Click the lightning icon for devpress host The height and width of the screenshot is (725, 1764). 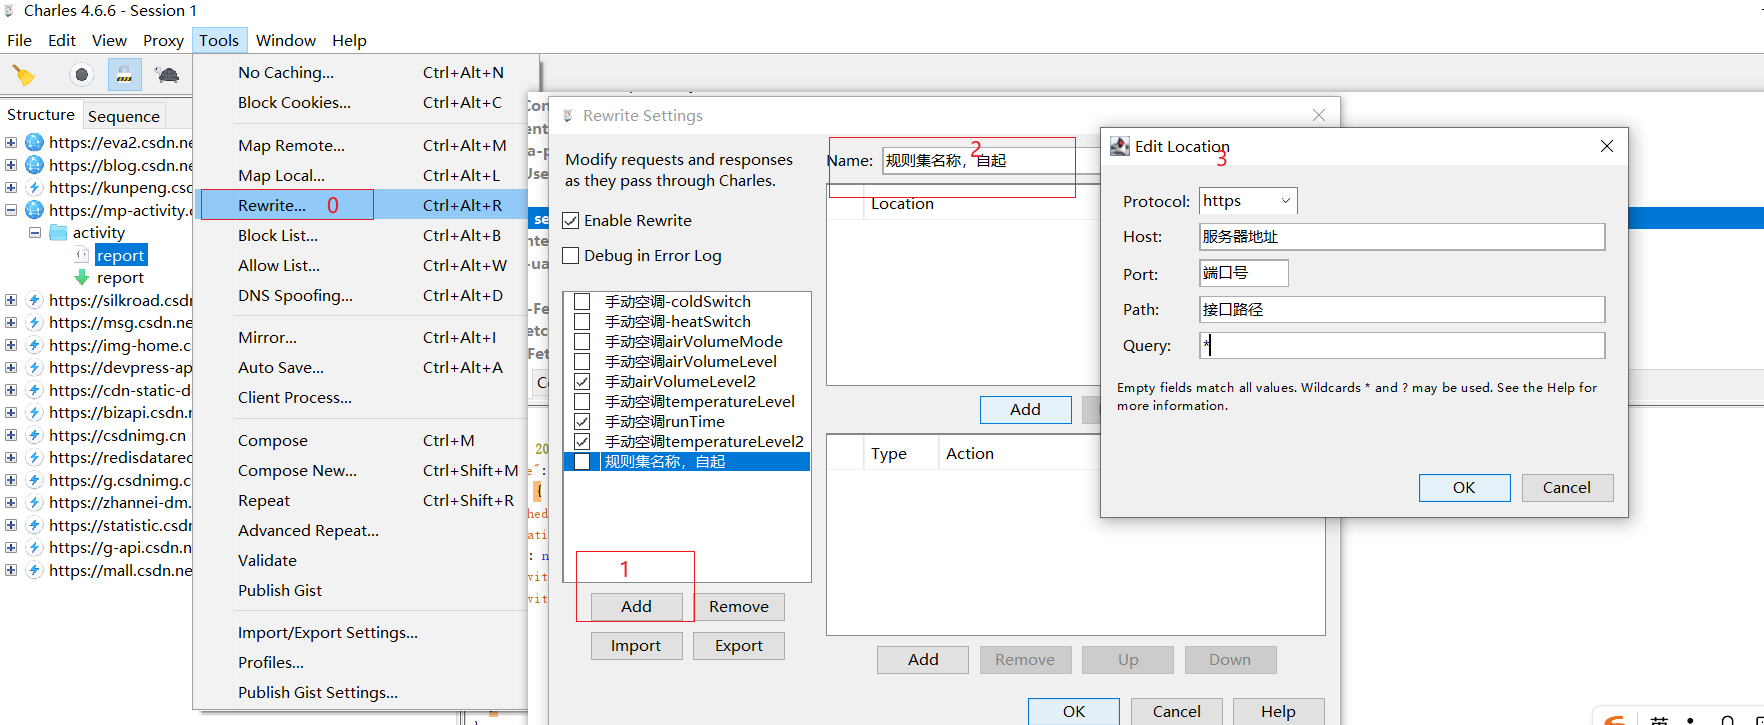point(34,367)
